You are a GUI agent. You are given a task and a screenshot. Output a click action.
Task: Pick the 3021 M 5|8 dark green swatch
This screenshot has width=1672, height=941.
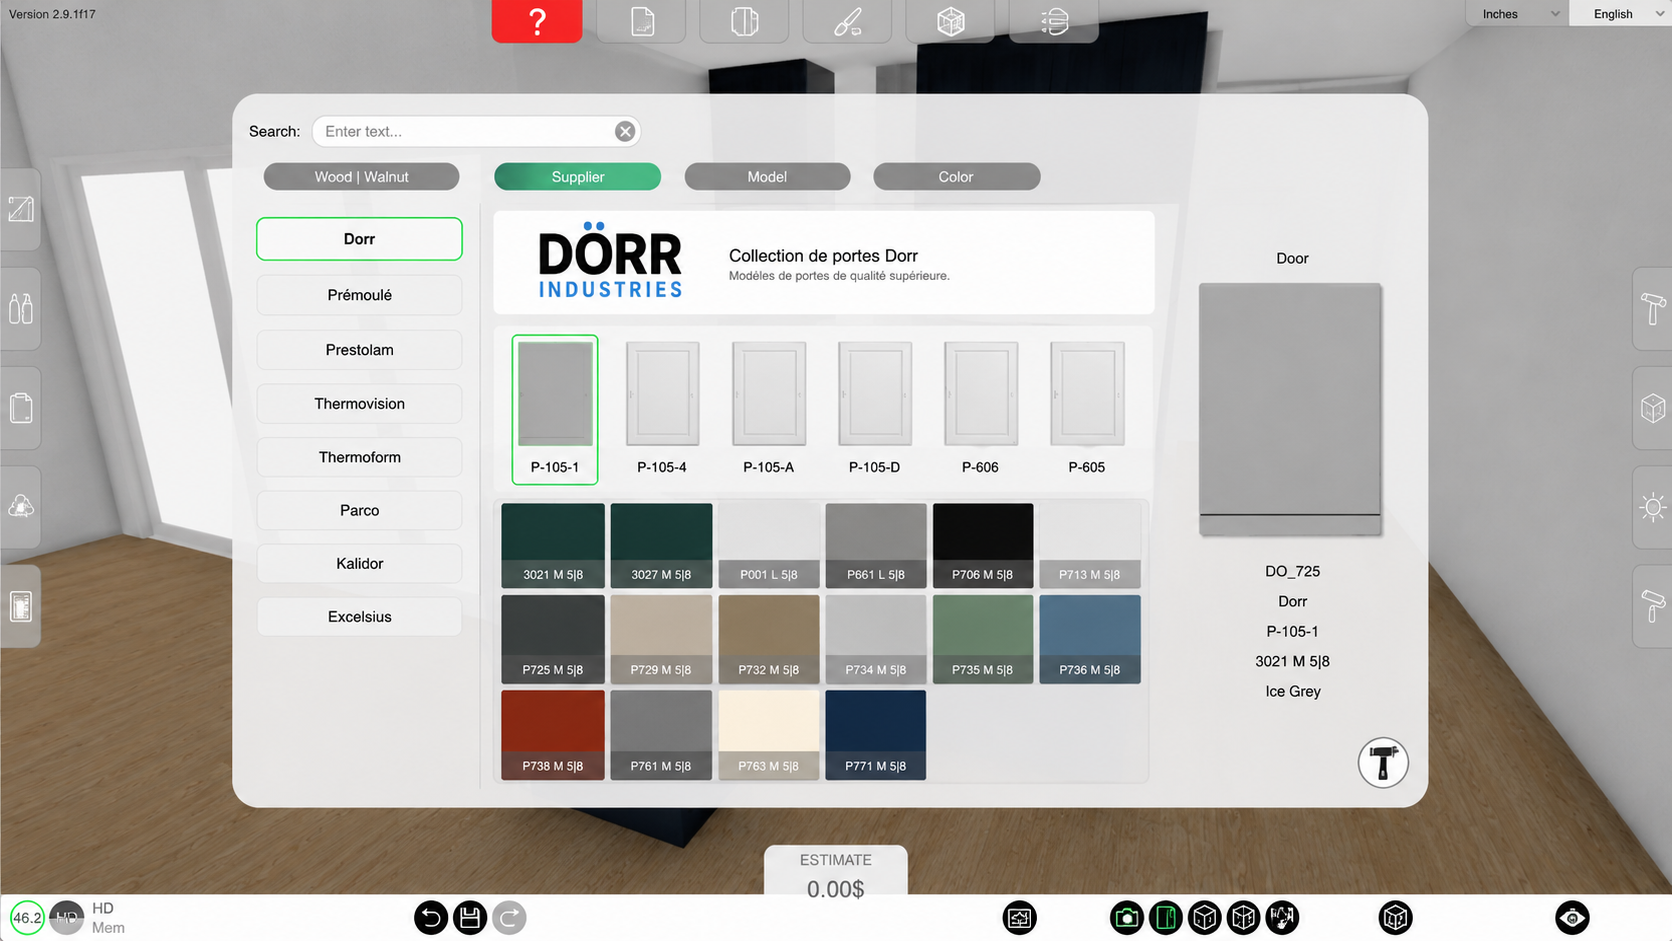553,545
